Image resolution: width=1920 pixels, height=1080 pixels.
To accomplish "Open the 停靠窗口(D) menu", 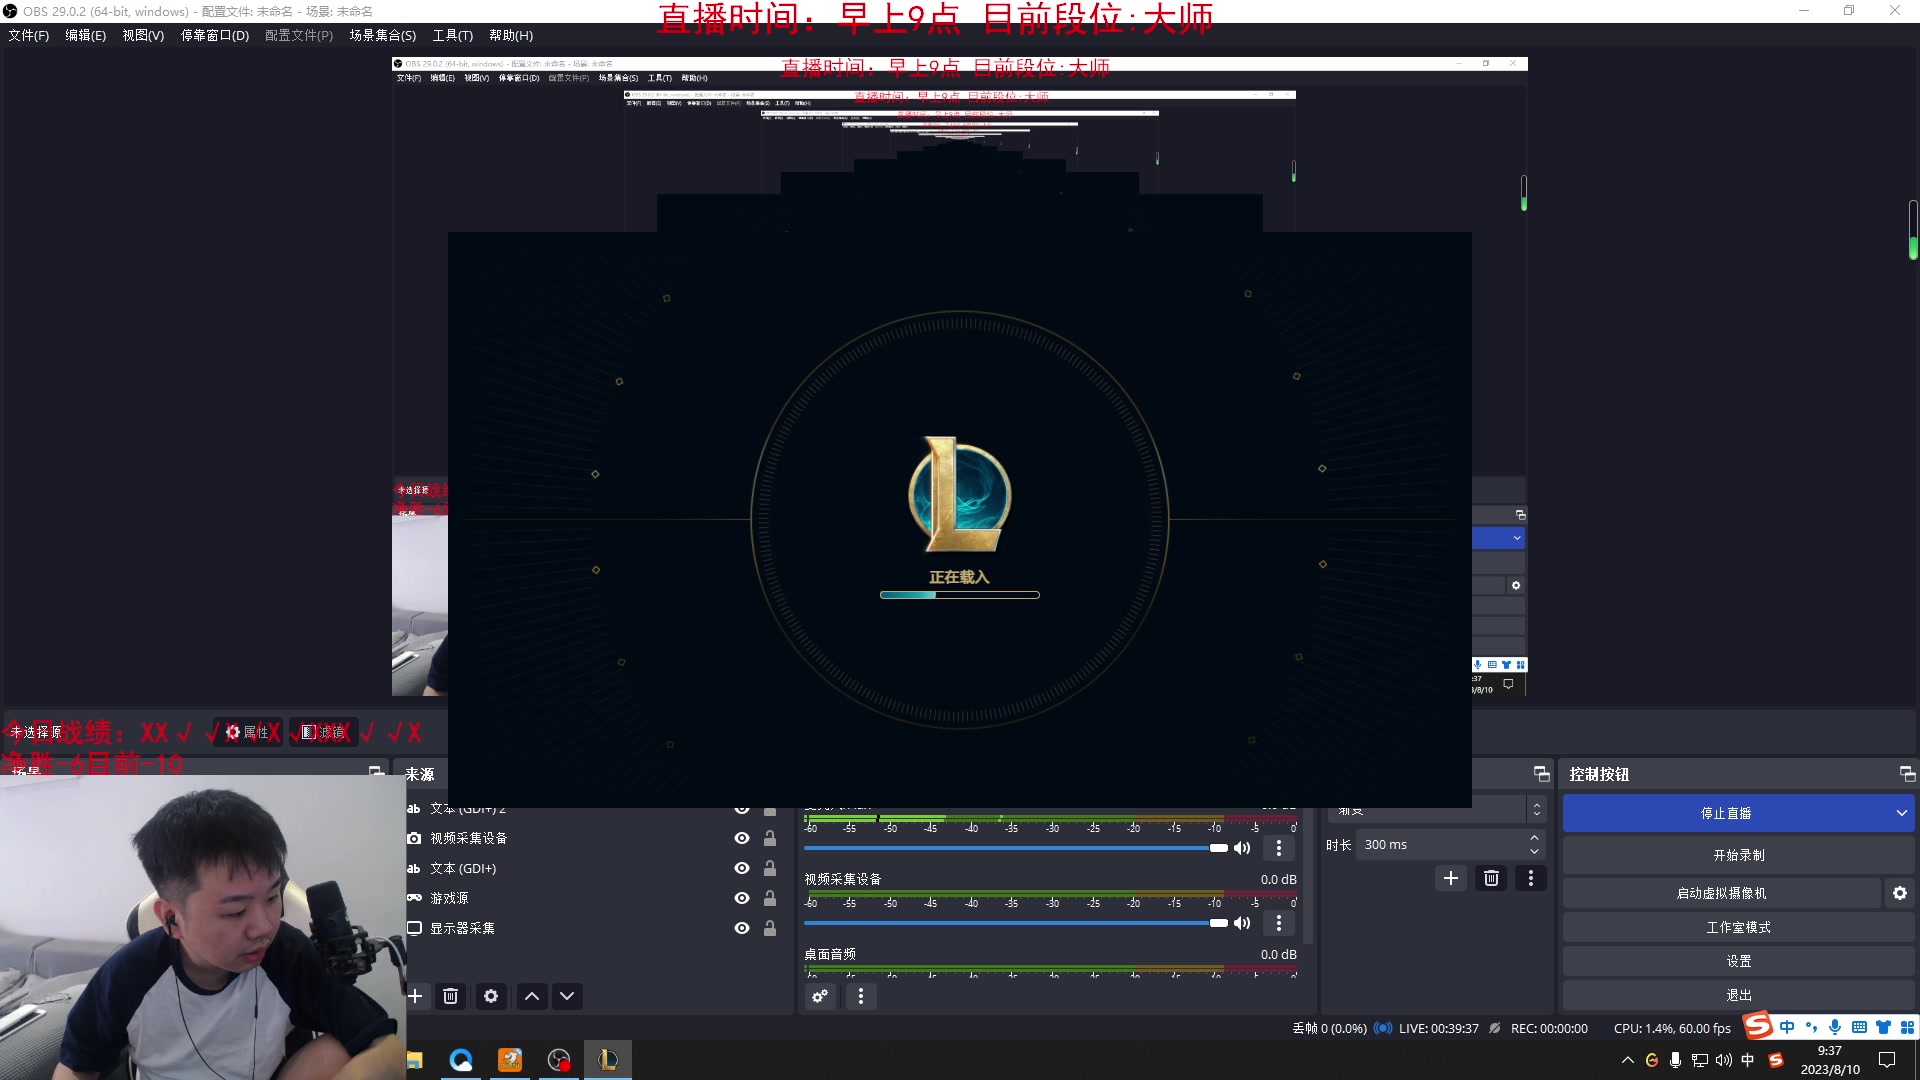I will click(x=215, y=35).
